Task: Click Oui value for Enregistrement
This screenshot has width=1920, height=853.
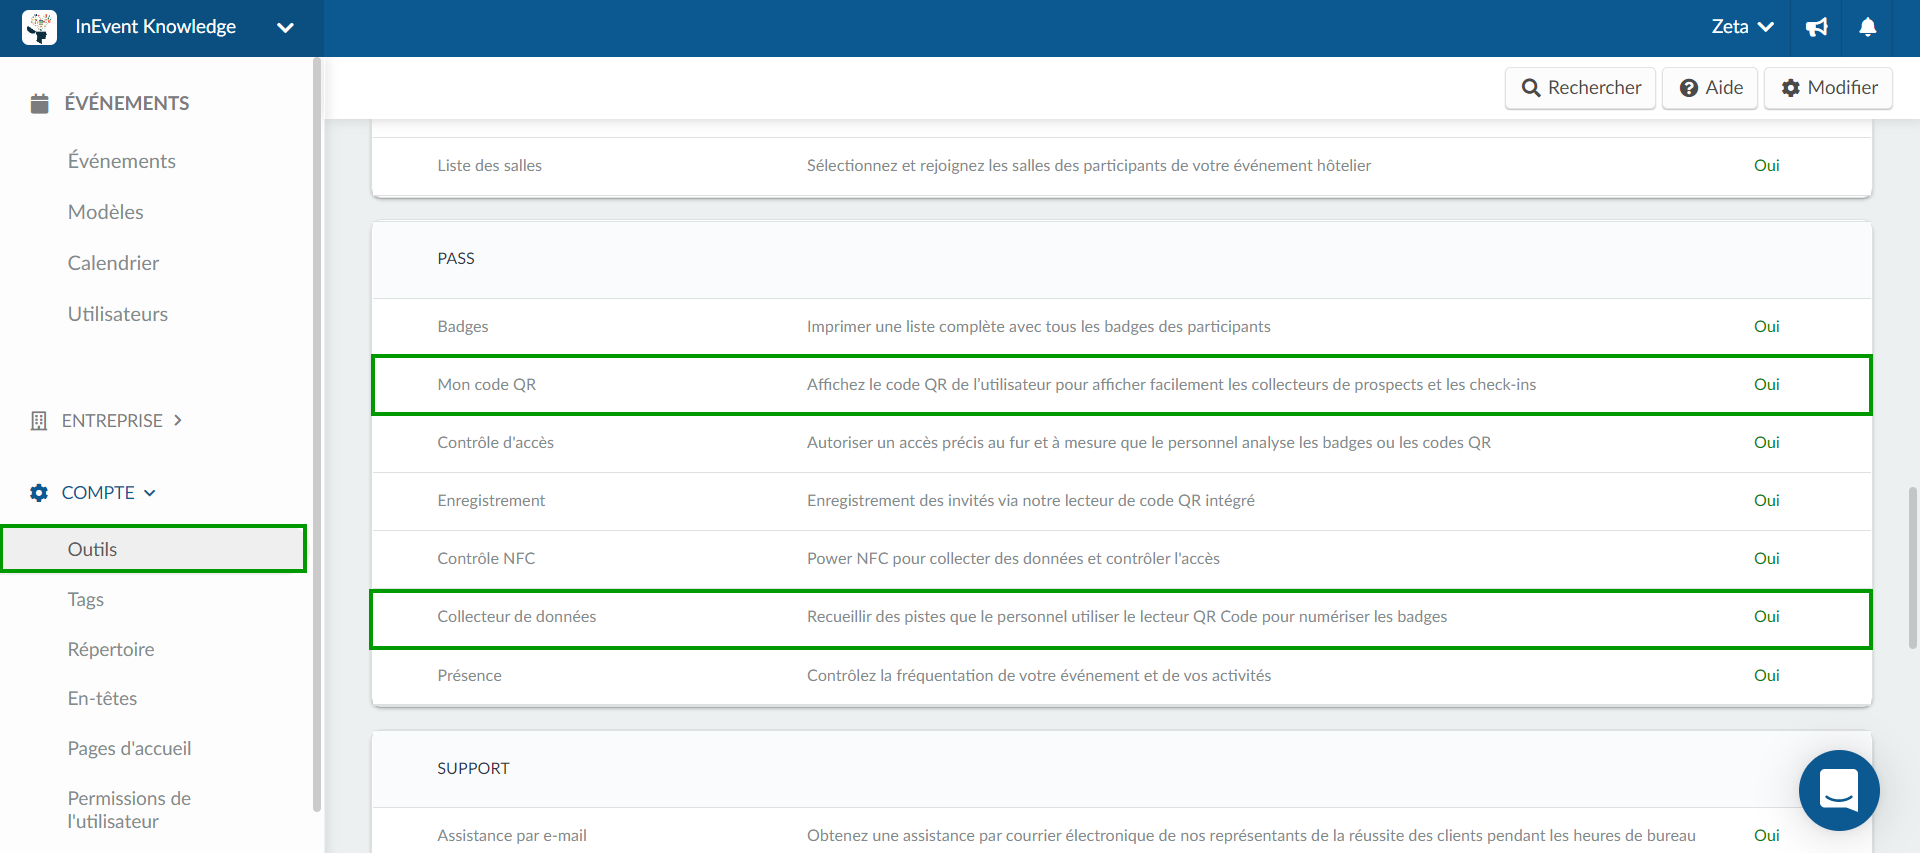Action: click(1766, 501)
